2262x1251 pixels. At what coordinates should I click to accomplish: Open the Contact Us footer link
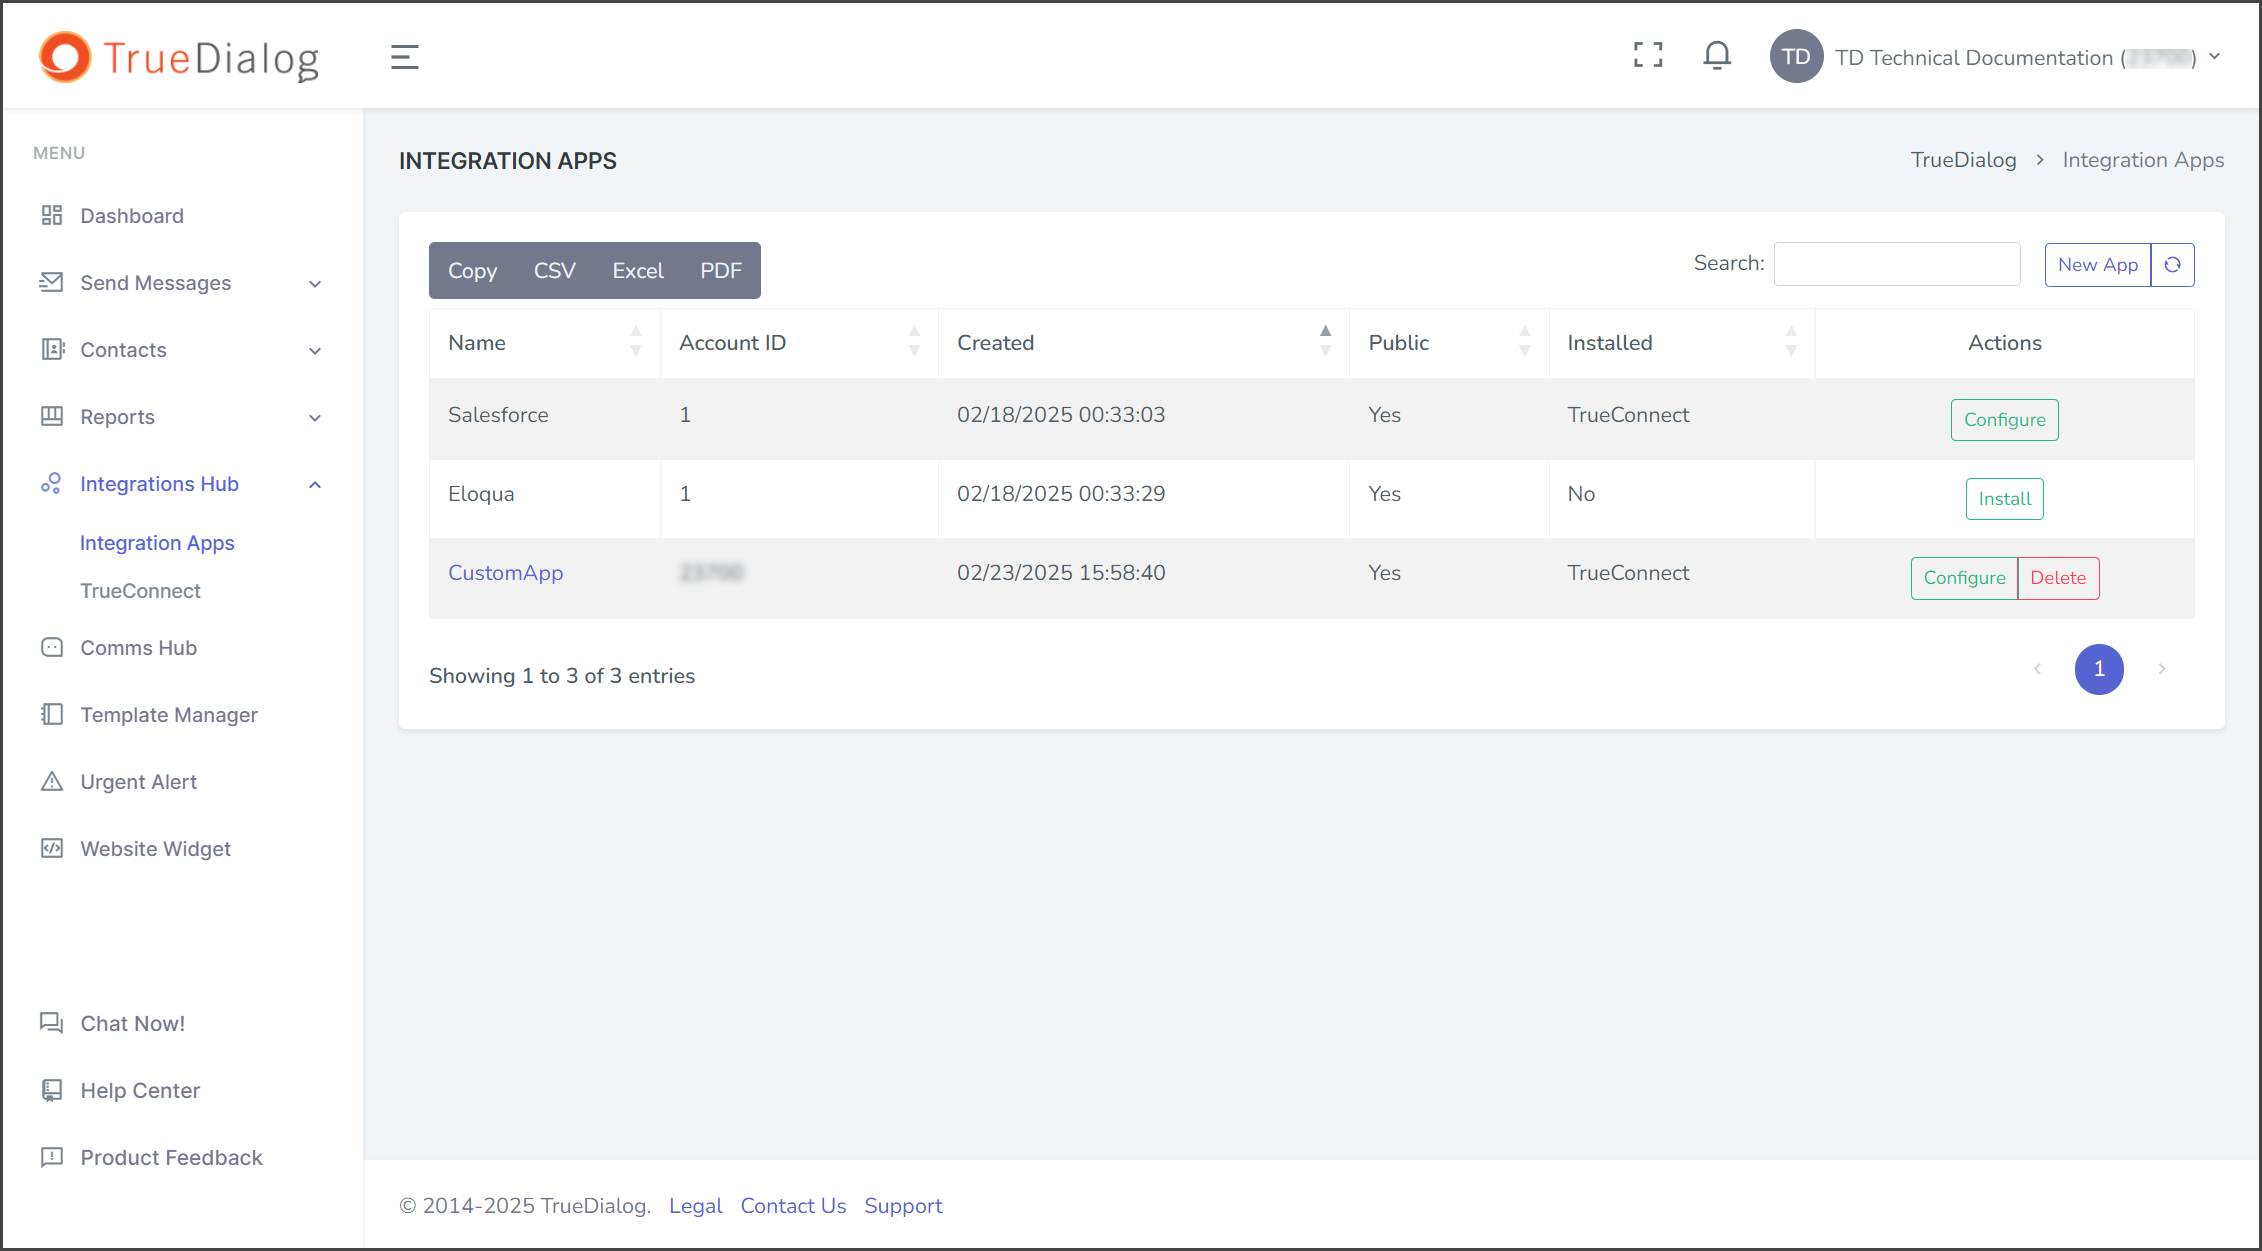click(793, 1206)
